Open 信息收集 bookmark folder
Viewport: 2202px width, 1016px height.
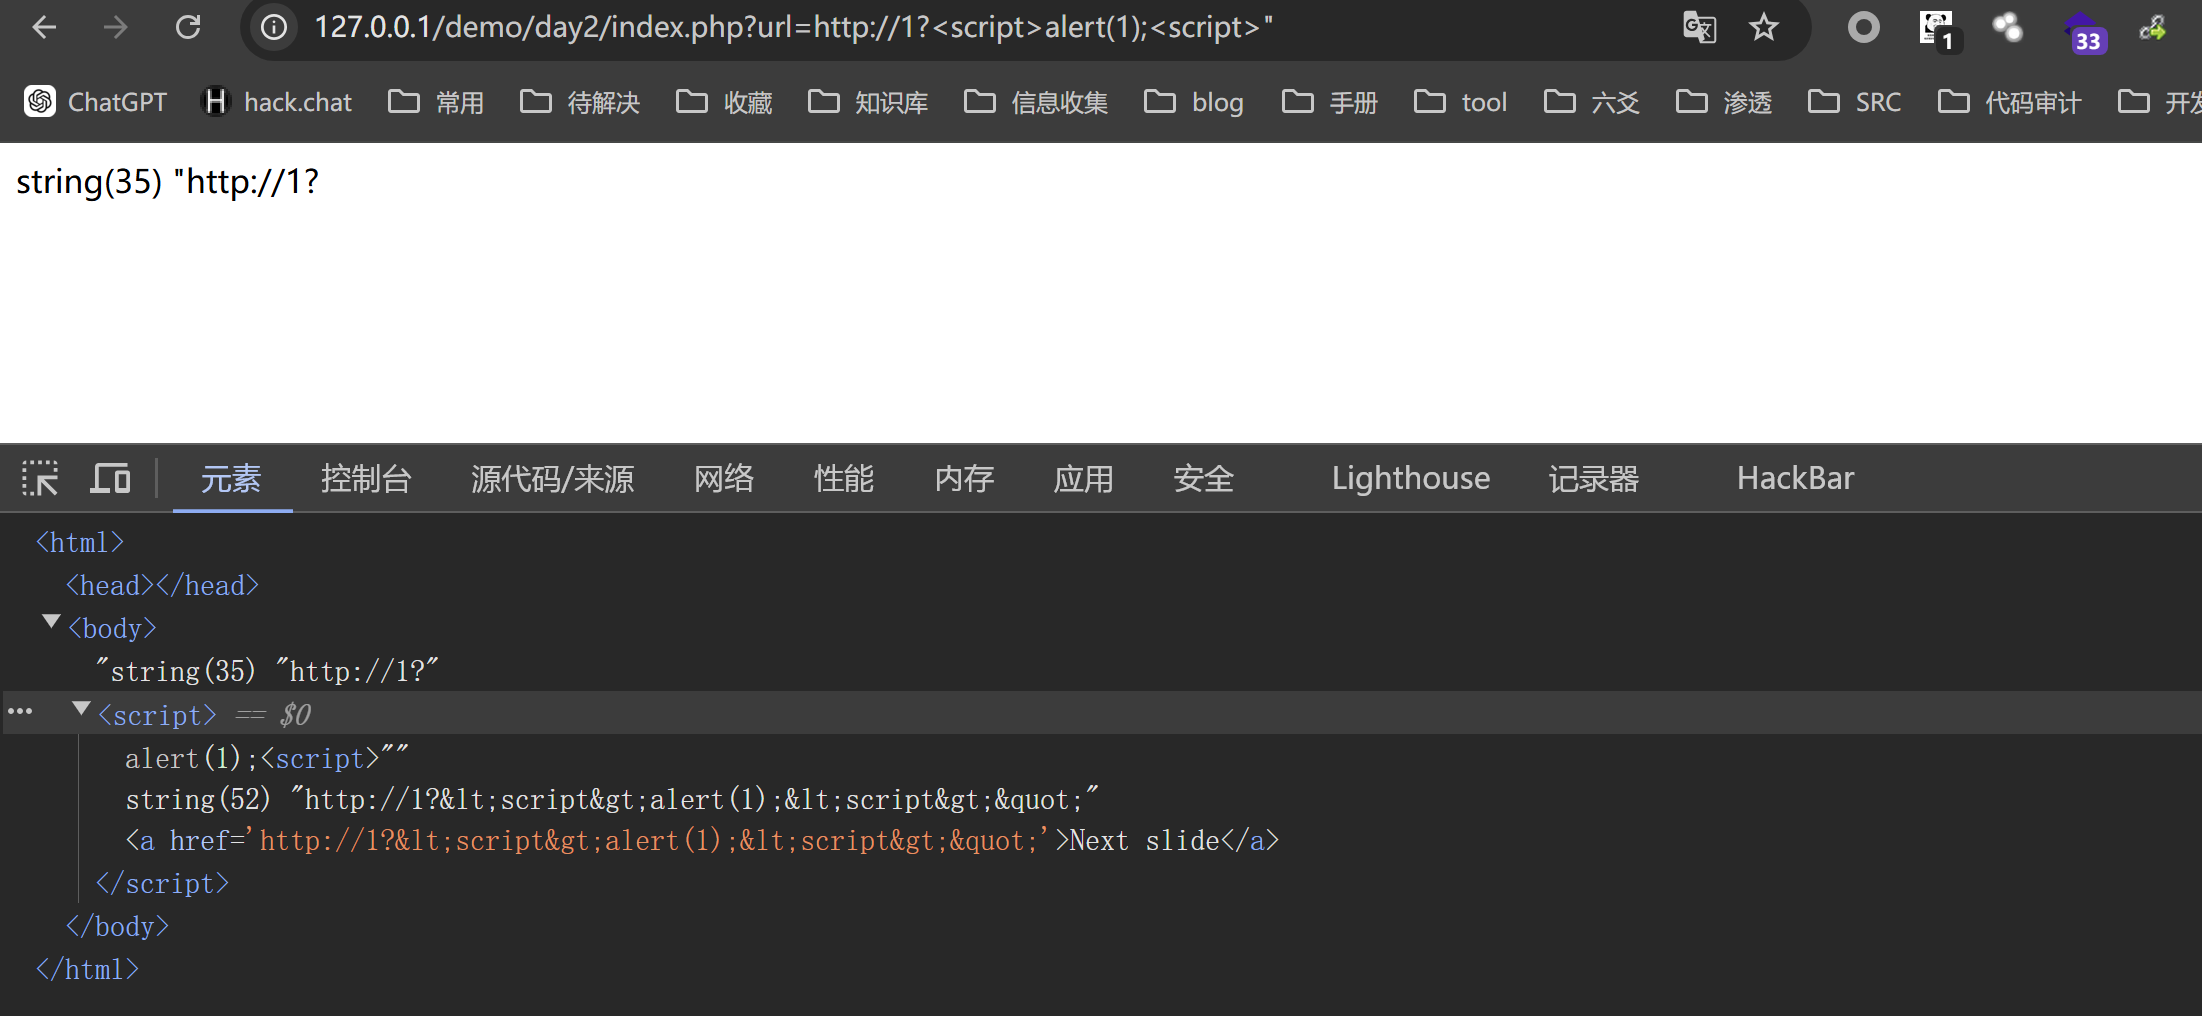1036,102
